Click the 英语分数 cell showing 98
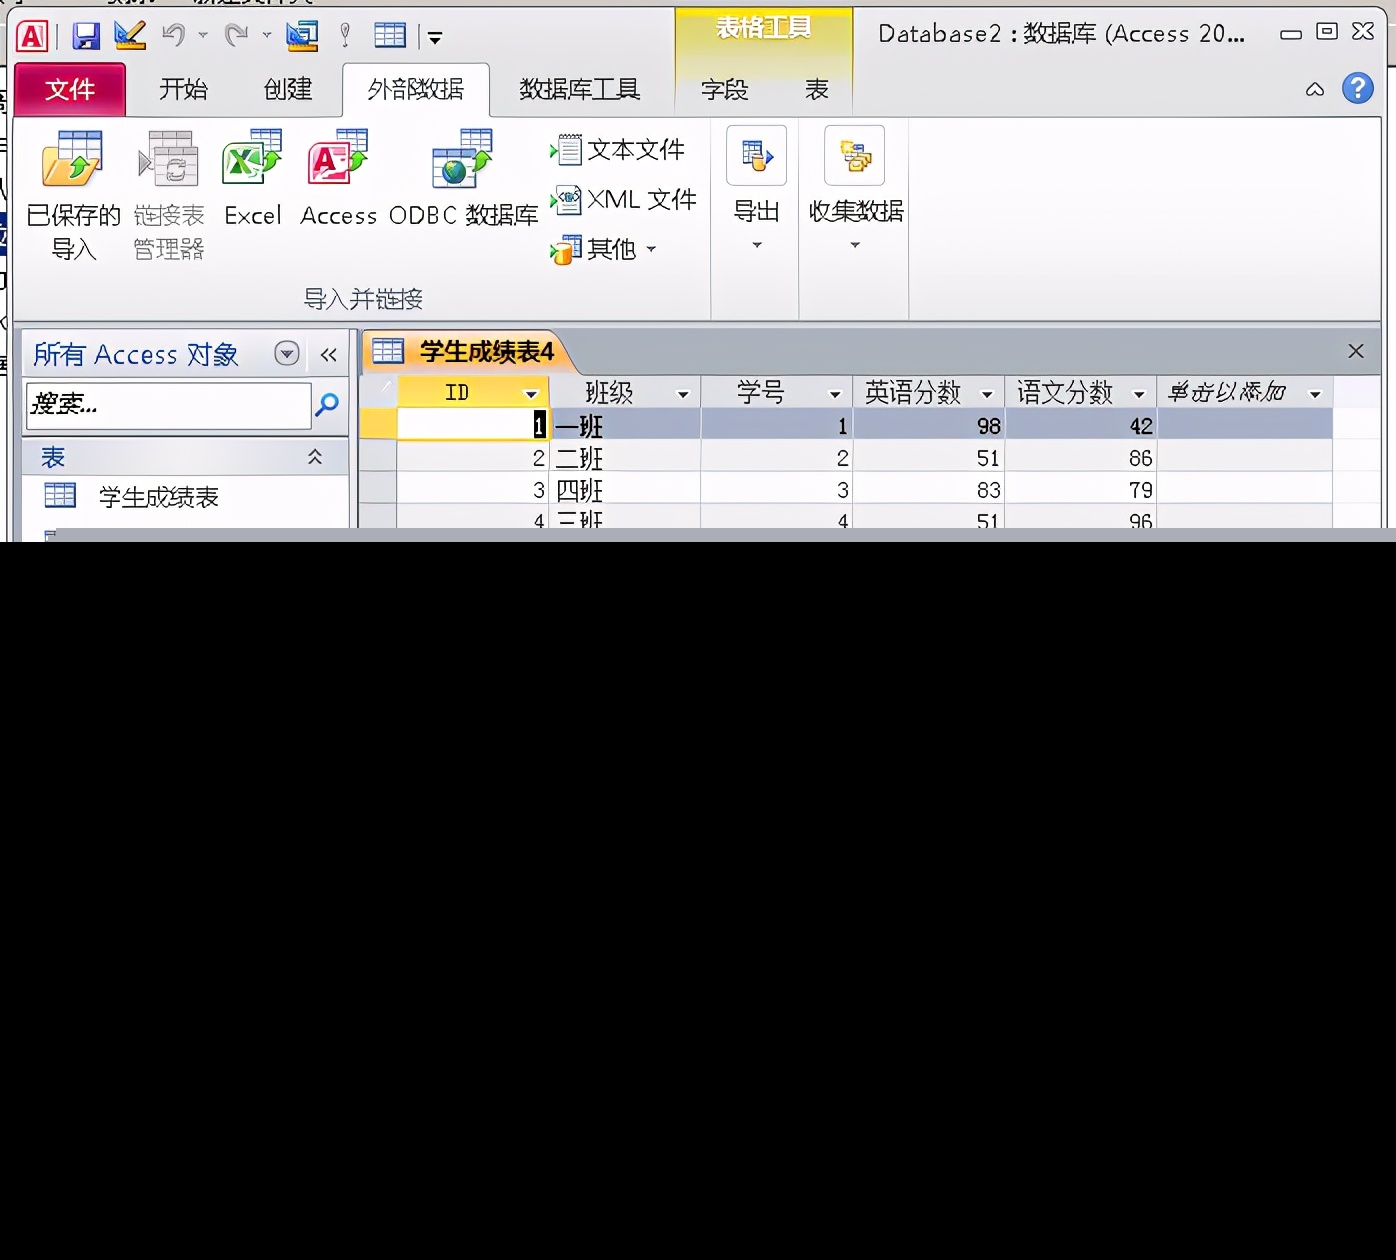The width and height of the screenshot is (1396, 1260). [x=929, y=426]
